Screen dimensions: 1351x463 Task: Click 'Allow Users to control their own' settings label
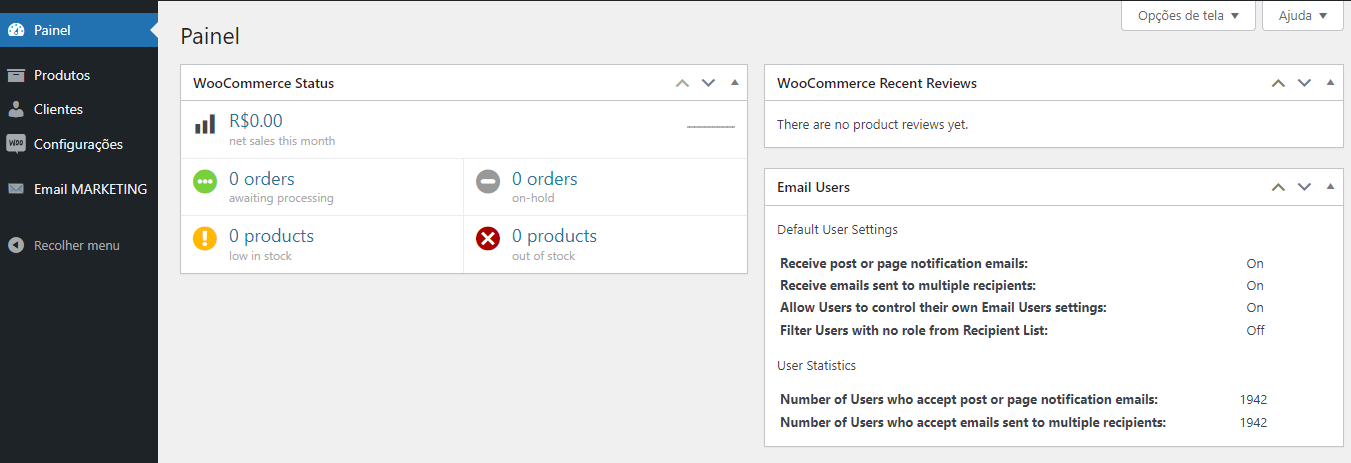(x=943, y=308)
